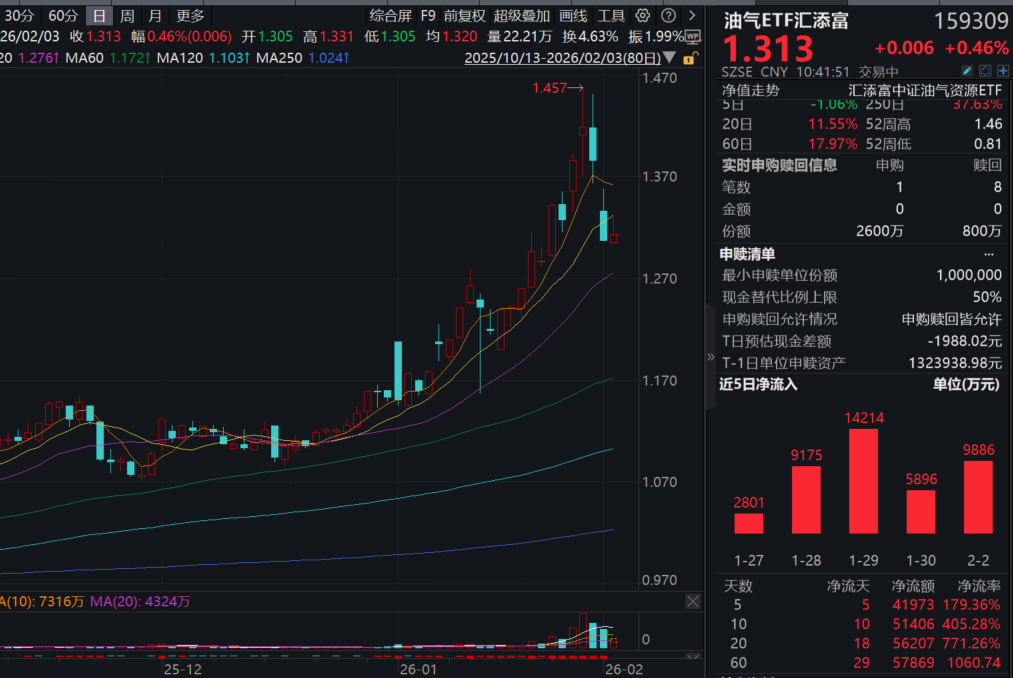Click the 20日 11.55% return value
The image size is (1013, 678).
click(x=833, y=124)
